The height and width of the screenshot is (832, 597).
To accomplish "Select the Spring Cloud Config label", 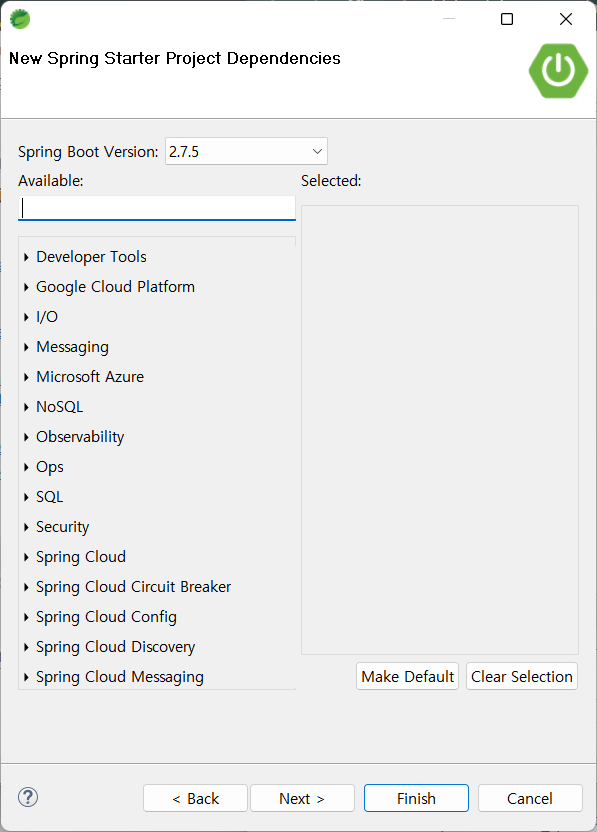I will 106,617.
